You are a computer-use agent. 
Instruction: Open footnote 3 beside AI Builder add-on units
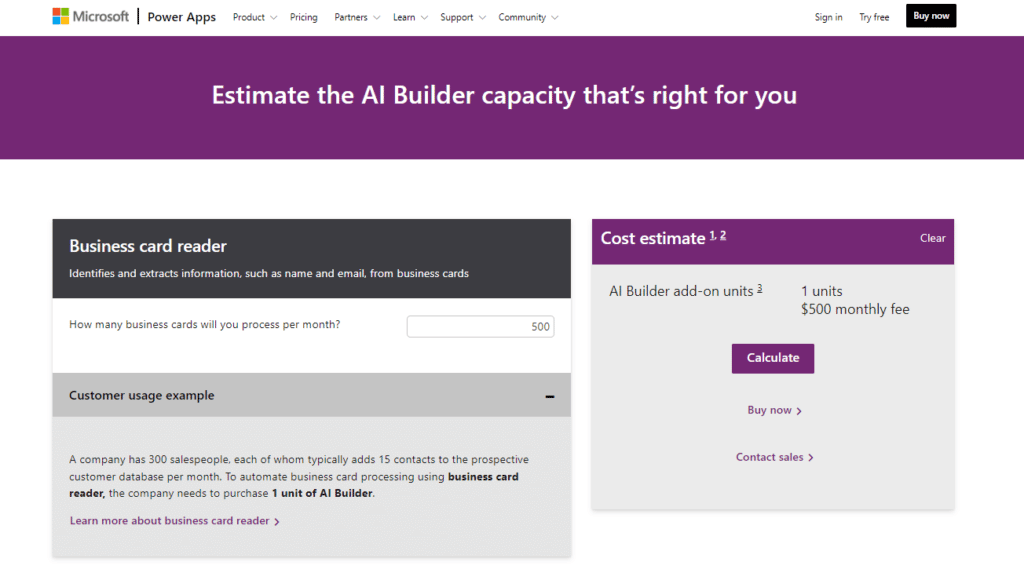click(x=760, y=288)
